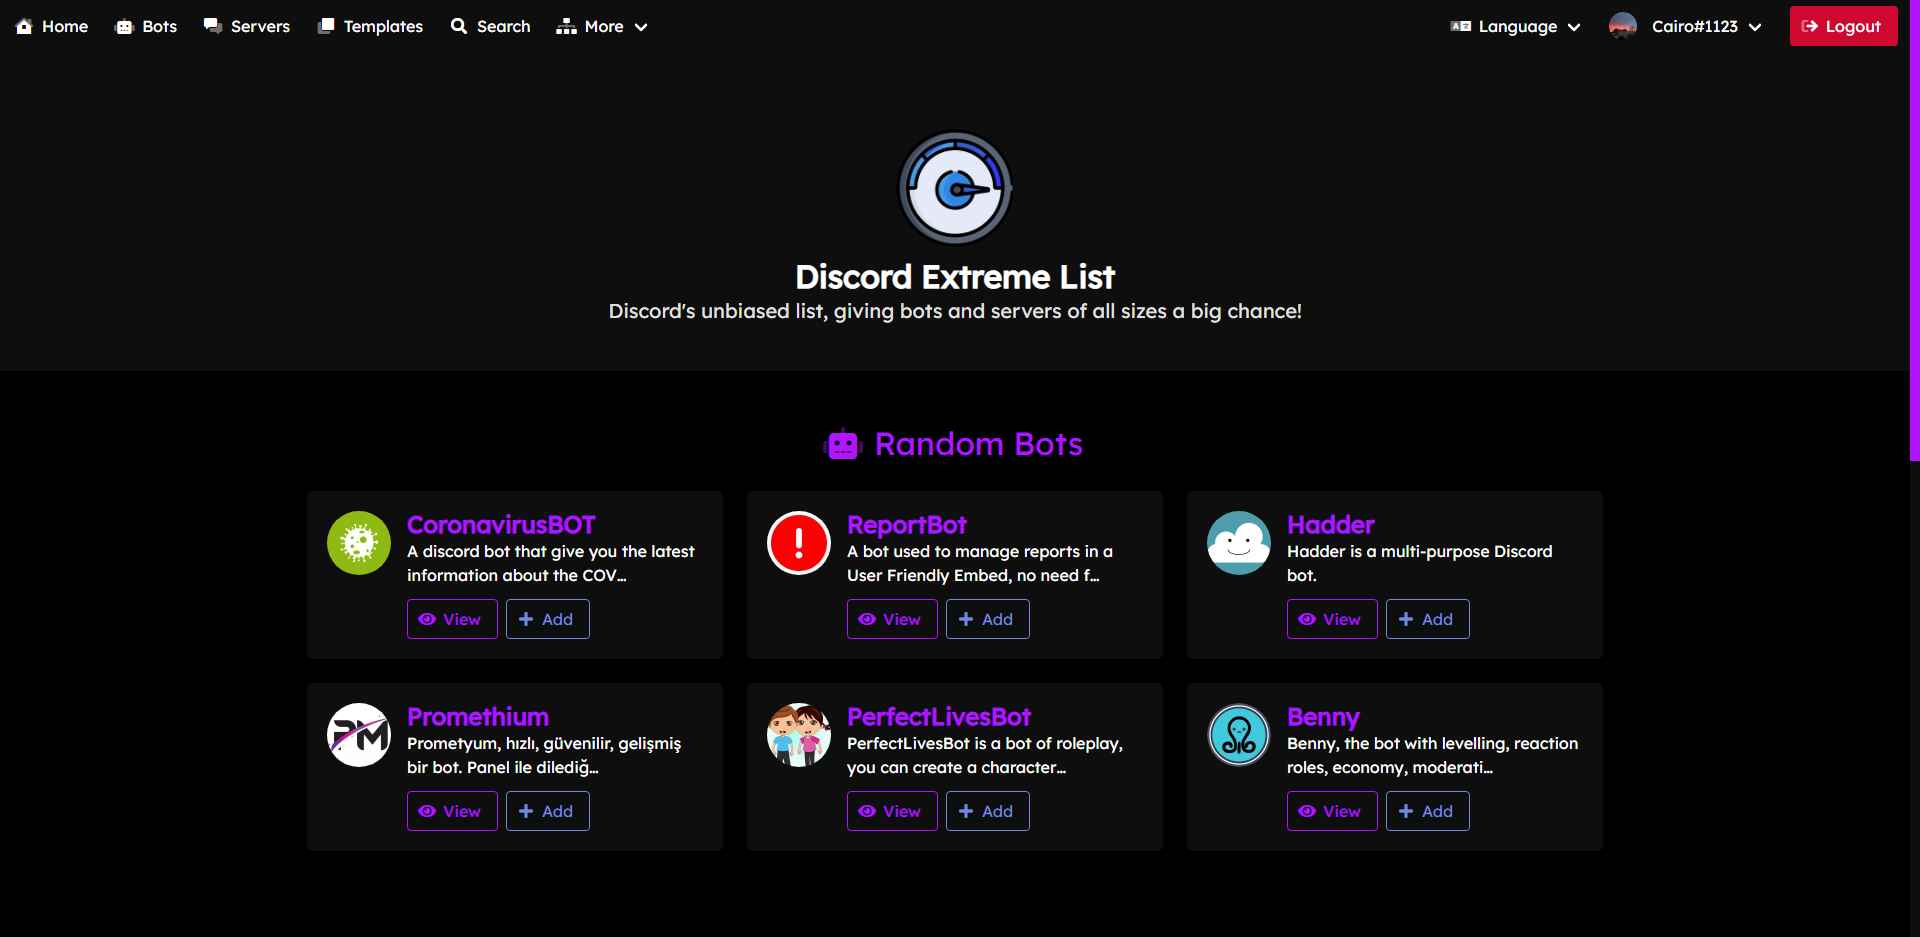Screen dimensions: 1920x937
Task: Open the Promethium title link
Action: click(x=477, y=717)
